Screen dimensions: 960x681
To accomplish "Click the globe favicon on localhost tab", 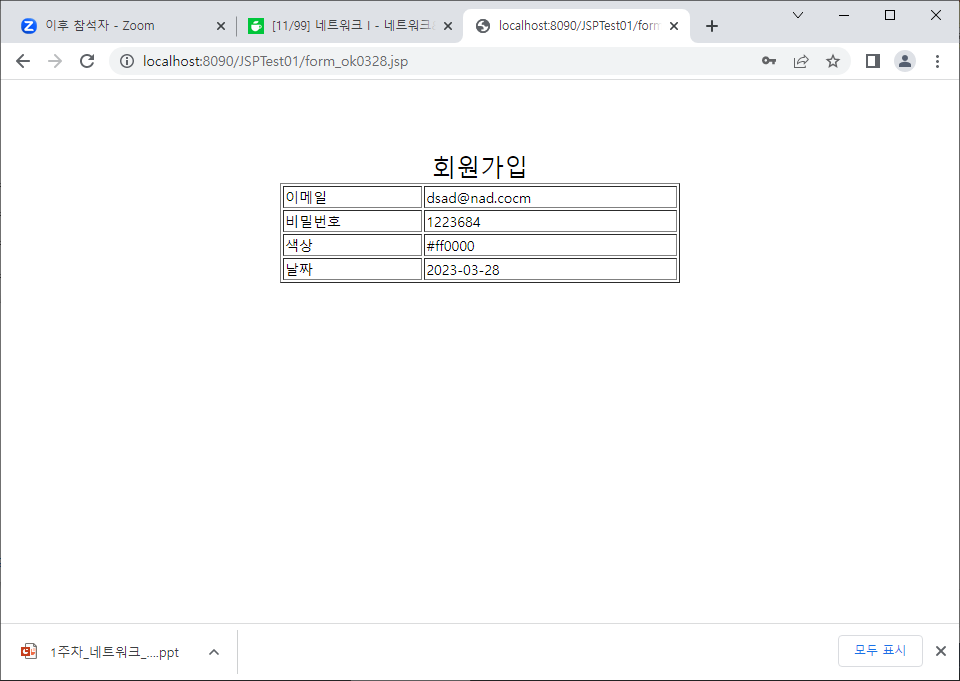I will tap(482, 26).
